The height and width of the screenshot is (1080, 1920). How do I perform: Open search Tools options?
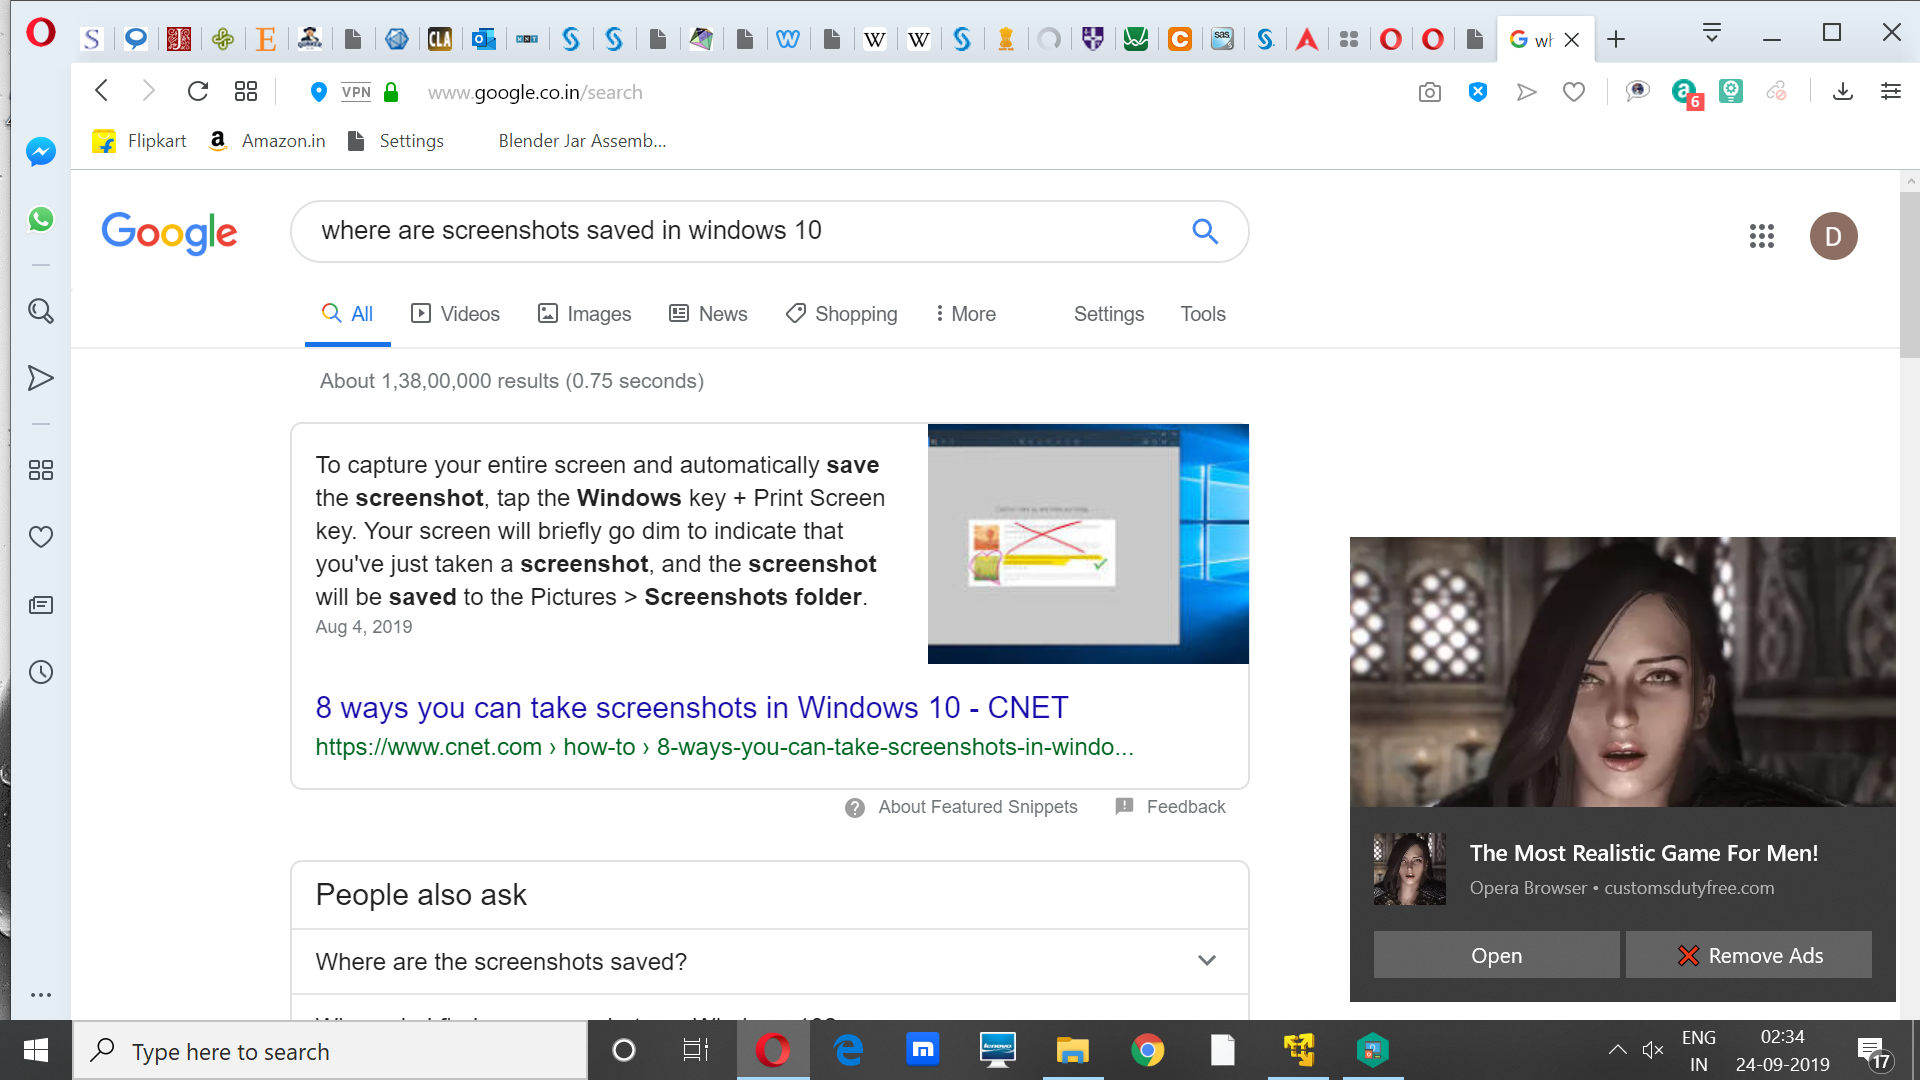click(x=1203, y=314)
